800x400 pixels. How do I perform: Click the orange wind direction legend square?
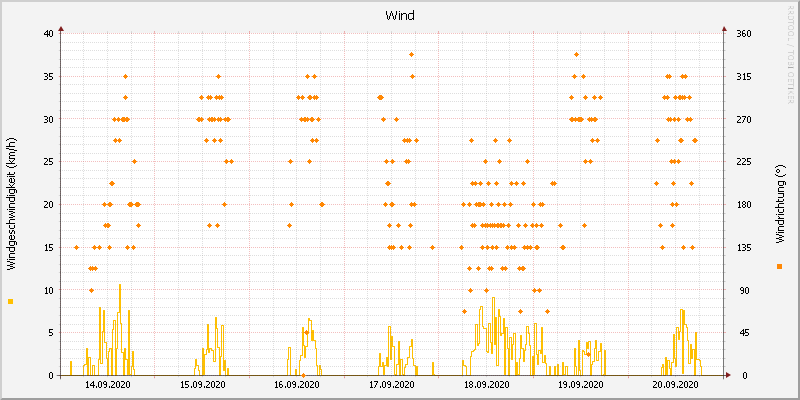(779, 266)
